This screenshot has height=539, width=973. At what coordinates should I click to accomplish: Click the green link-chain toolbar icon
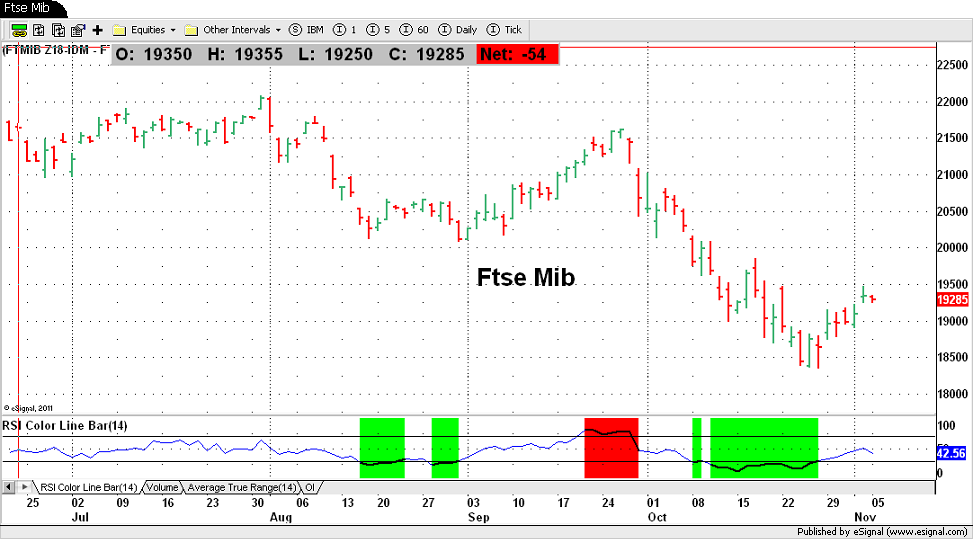click(x=19, y=30)
